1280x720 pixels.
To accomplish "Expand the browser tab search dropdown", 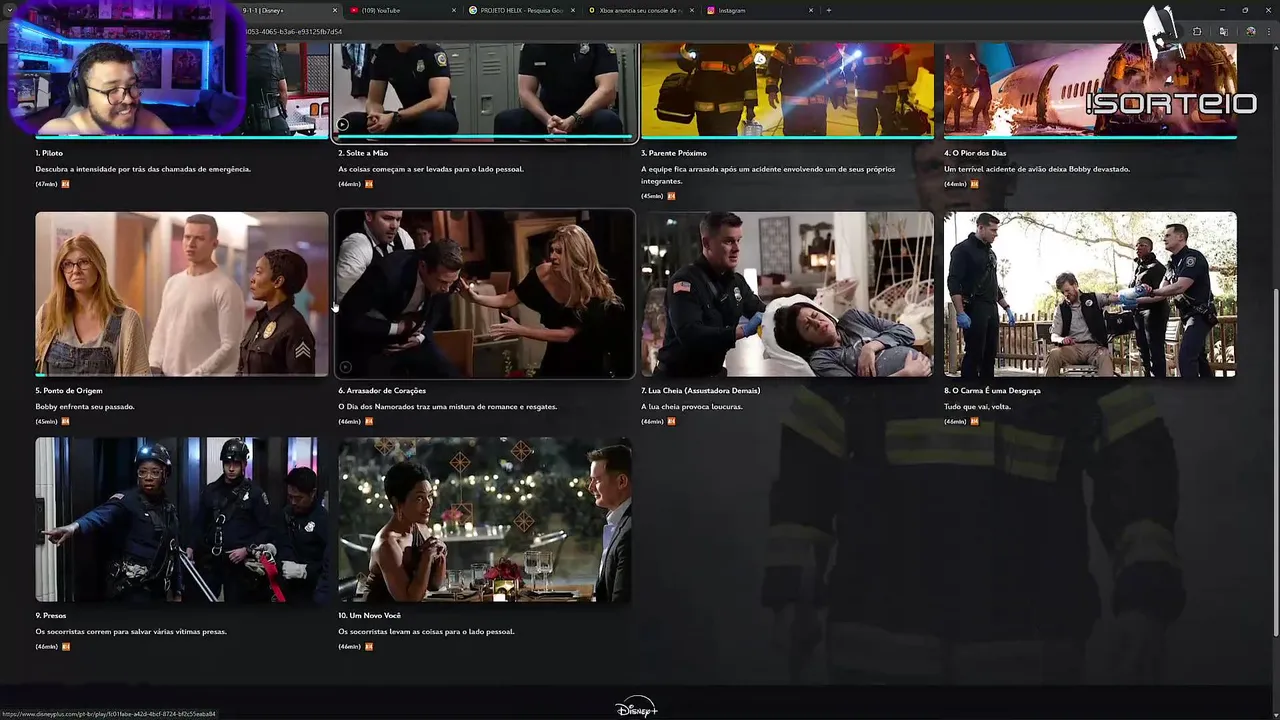I will pyautogui.click(x=9, y=10).
